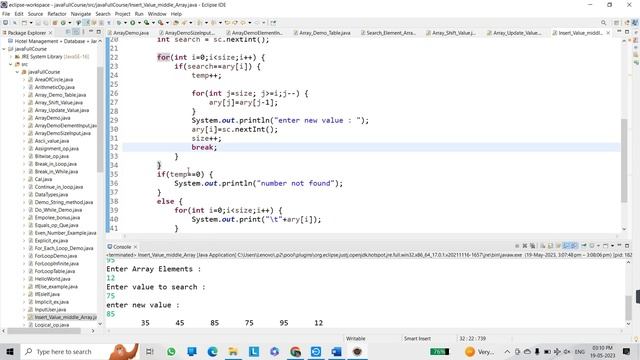Collapse the javaFullCourse project node
640x360 pixels.
click(4, 49)
